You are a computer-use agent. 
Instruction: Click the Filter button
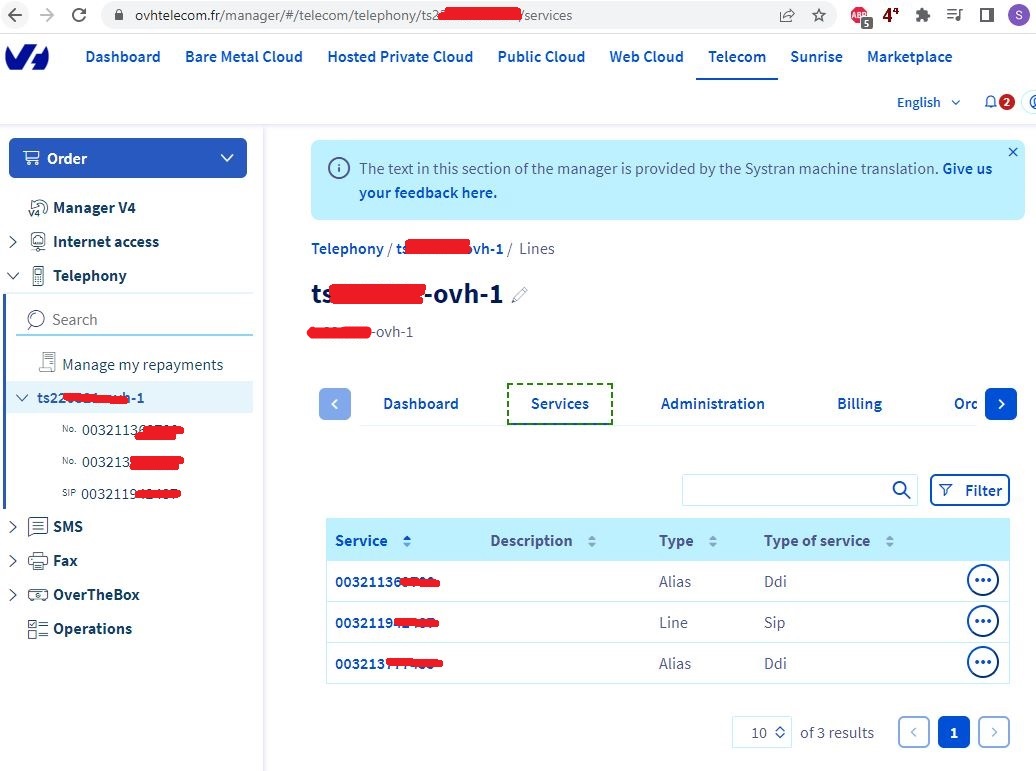969,490
